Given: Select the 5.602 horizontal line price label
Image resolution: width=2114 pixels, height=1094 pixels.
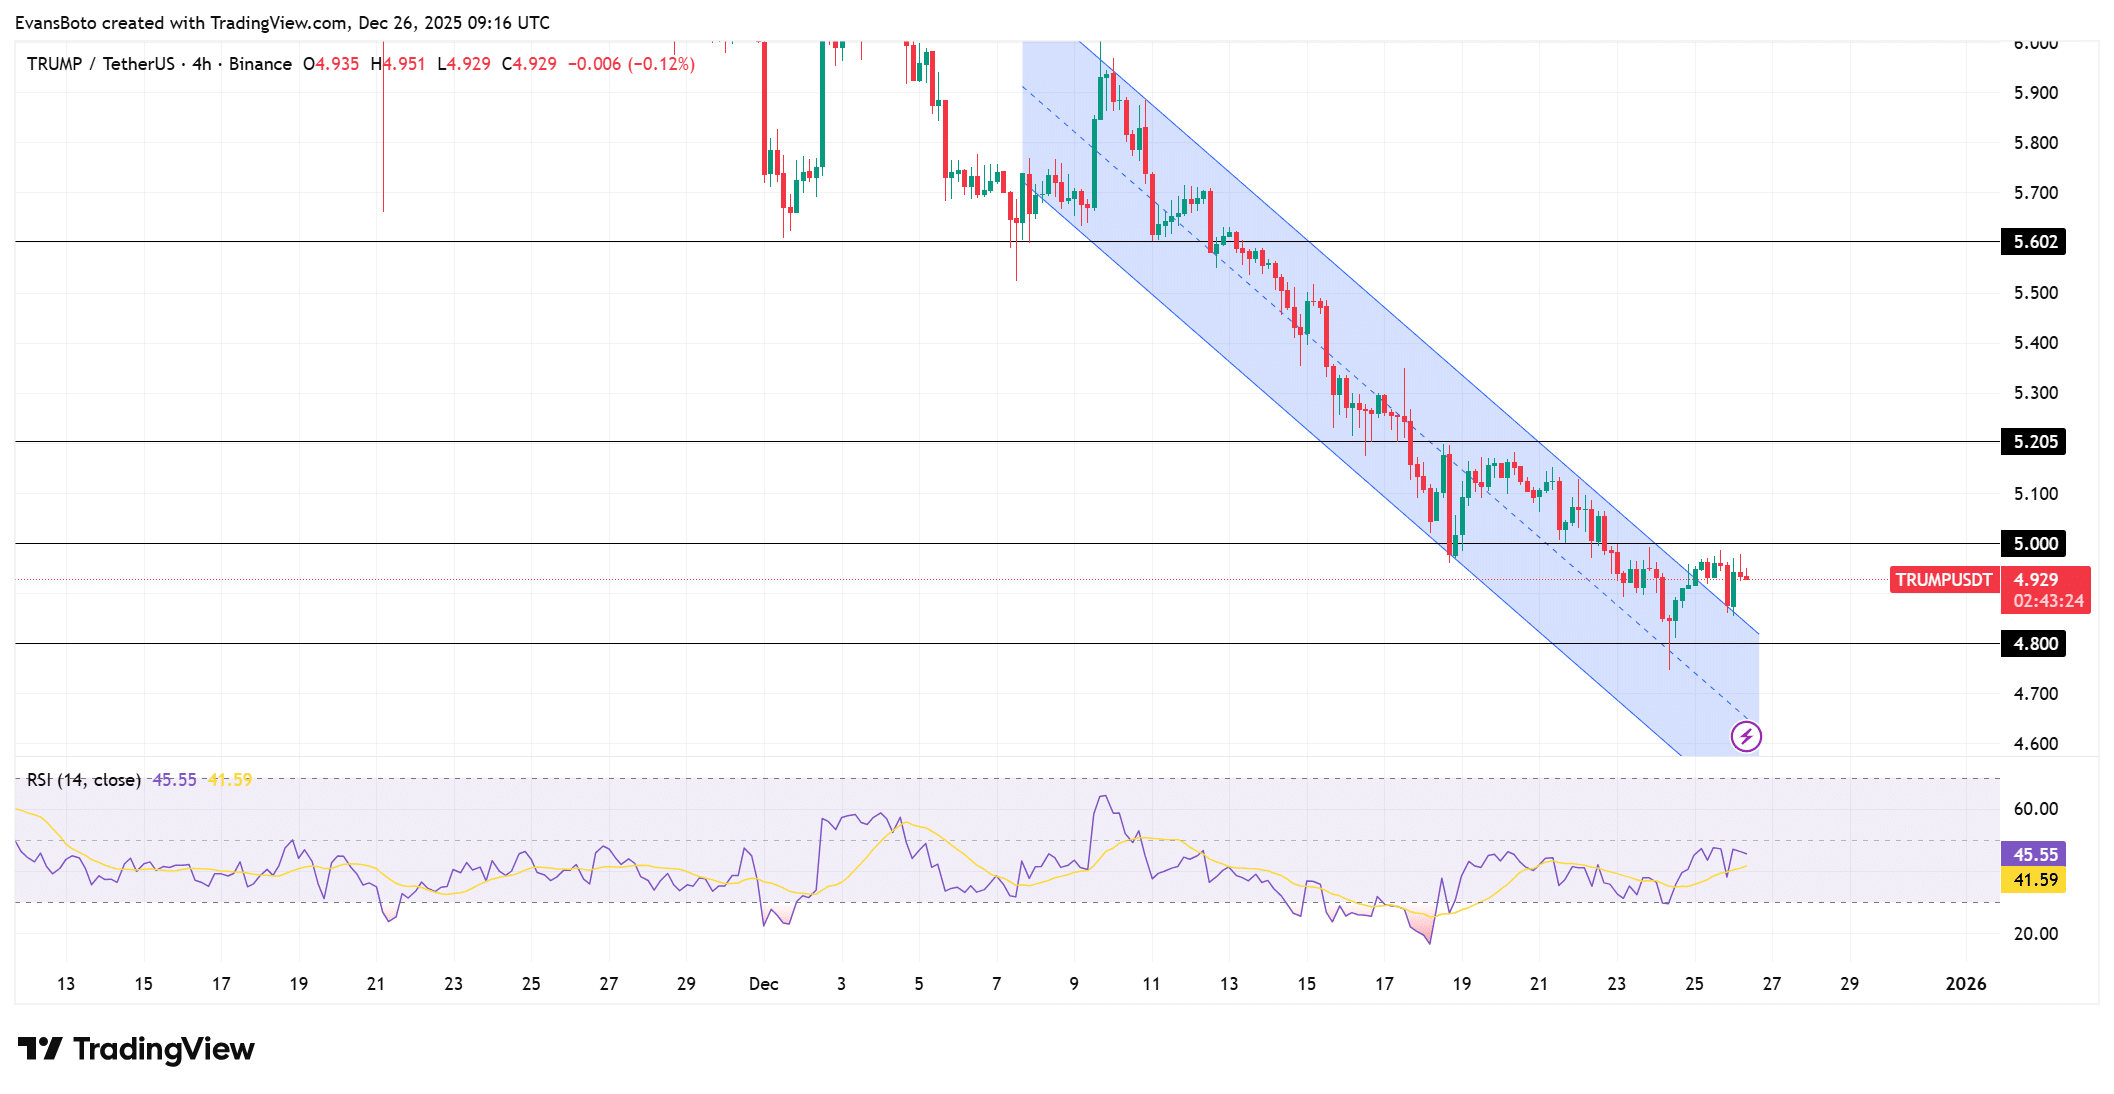Looking at the screenshot, I should coord(2034,242).
